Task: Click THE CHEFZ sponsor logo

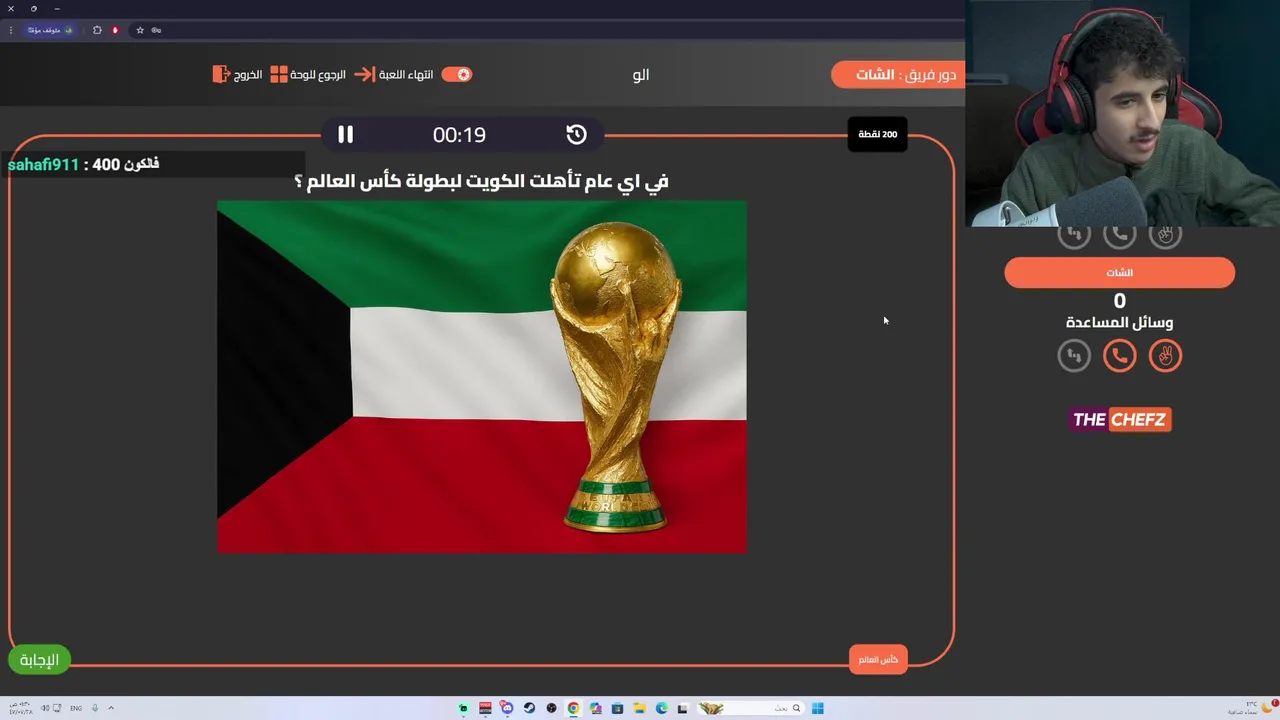Action: (x=1119, y=419)
